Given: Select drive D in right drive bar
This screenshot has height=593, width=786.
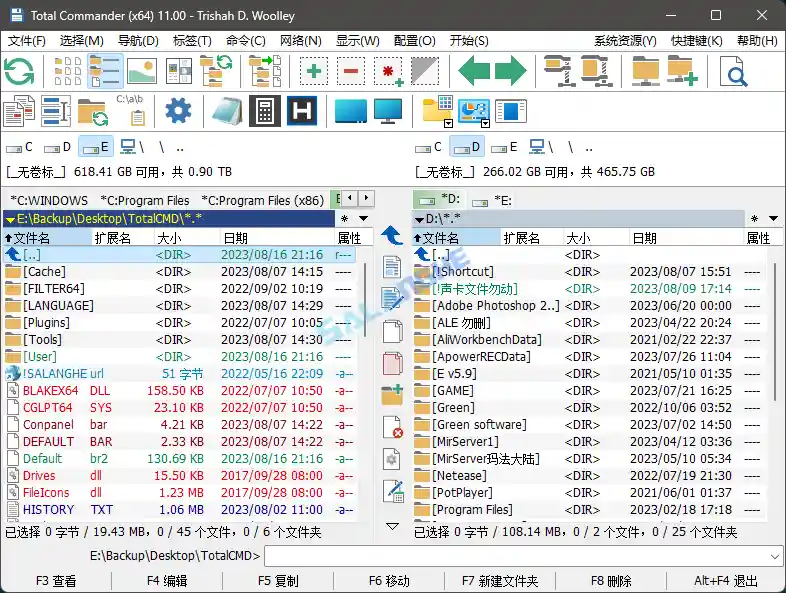Looking at the screenshot, I should coord(467,147).
